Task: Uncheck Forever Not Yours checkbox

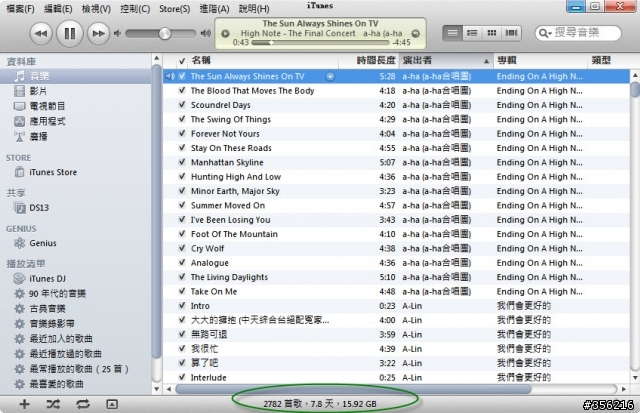Action: click(182, 133)
